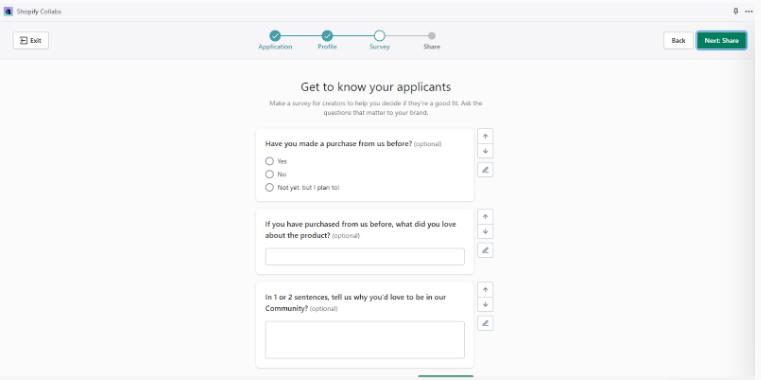
Task: Move 'what did you love' question down
Action: coord(485,231)
